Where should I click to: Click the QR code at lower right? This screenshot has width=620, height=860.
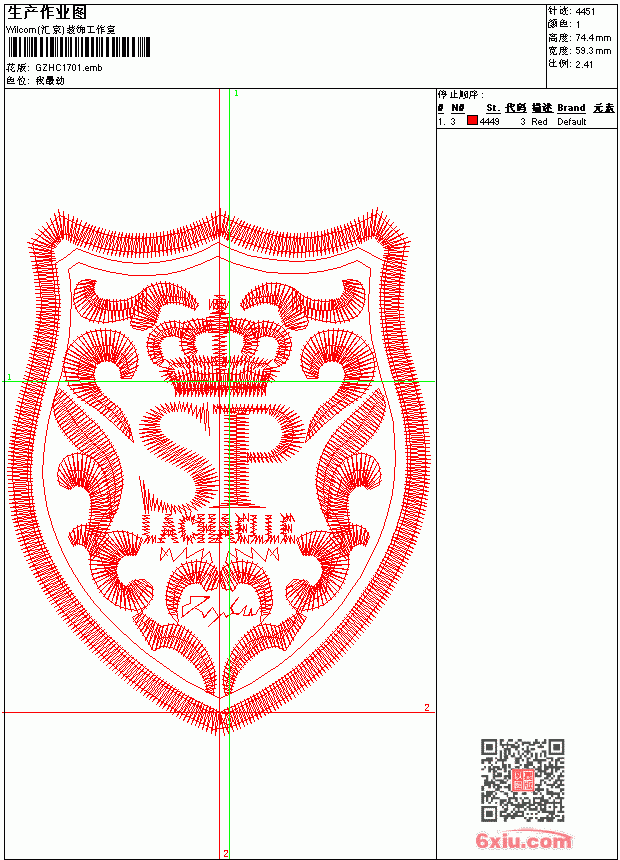tap(522, 780)
